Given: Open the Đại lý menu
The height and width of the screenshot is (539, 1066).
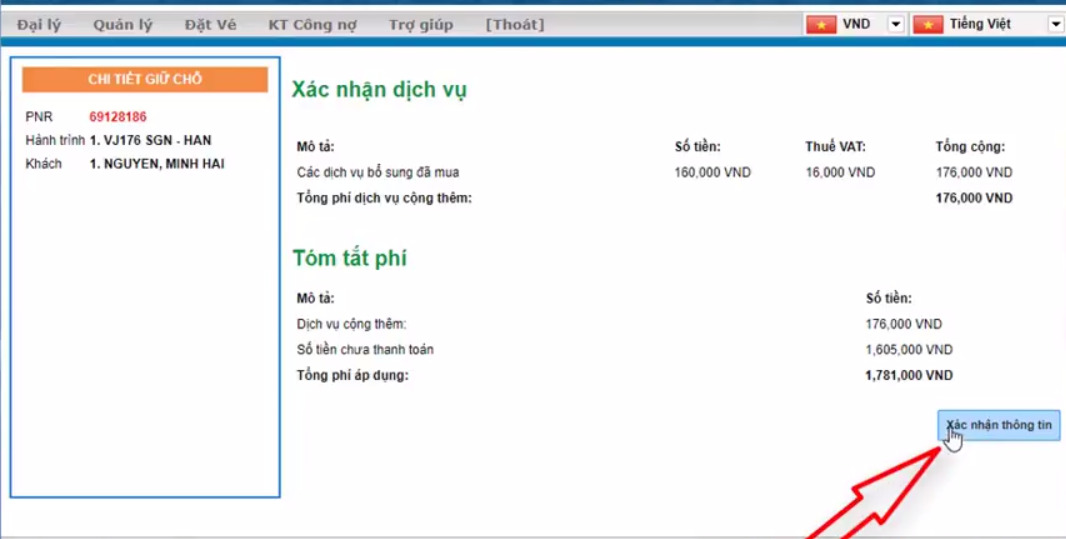Looking at the screenshot, I should coord(39,25).
